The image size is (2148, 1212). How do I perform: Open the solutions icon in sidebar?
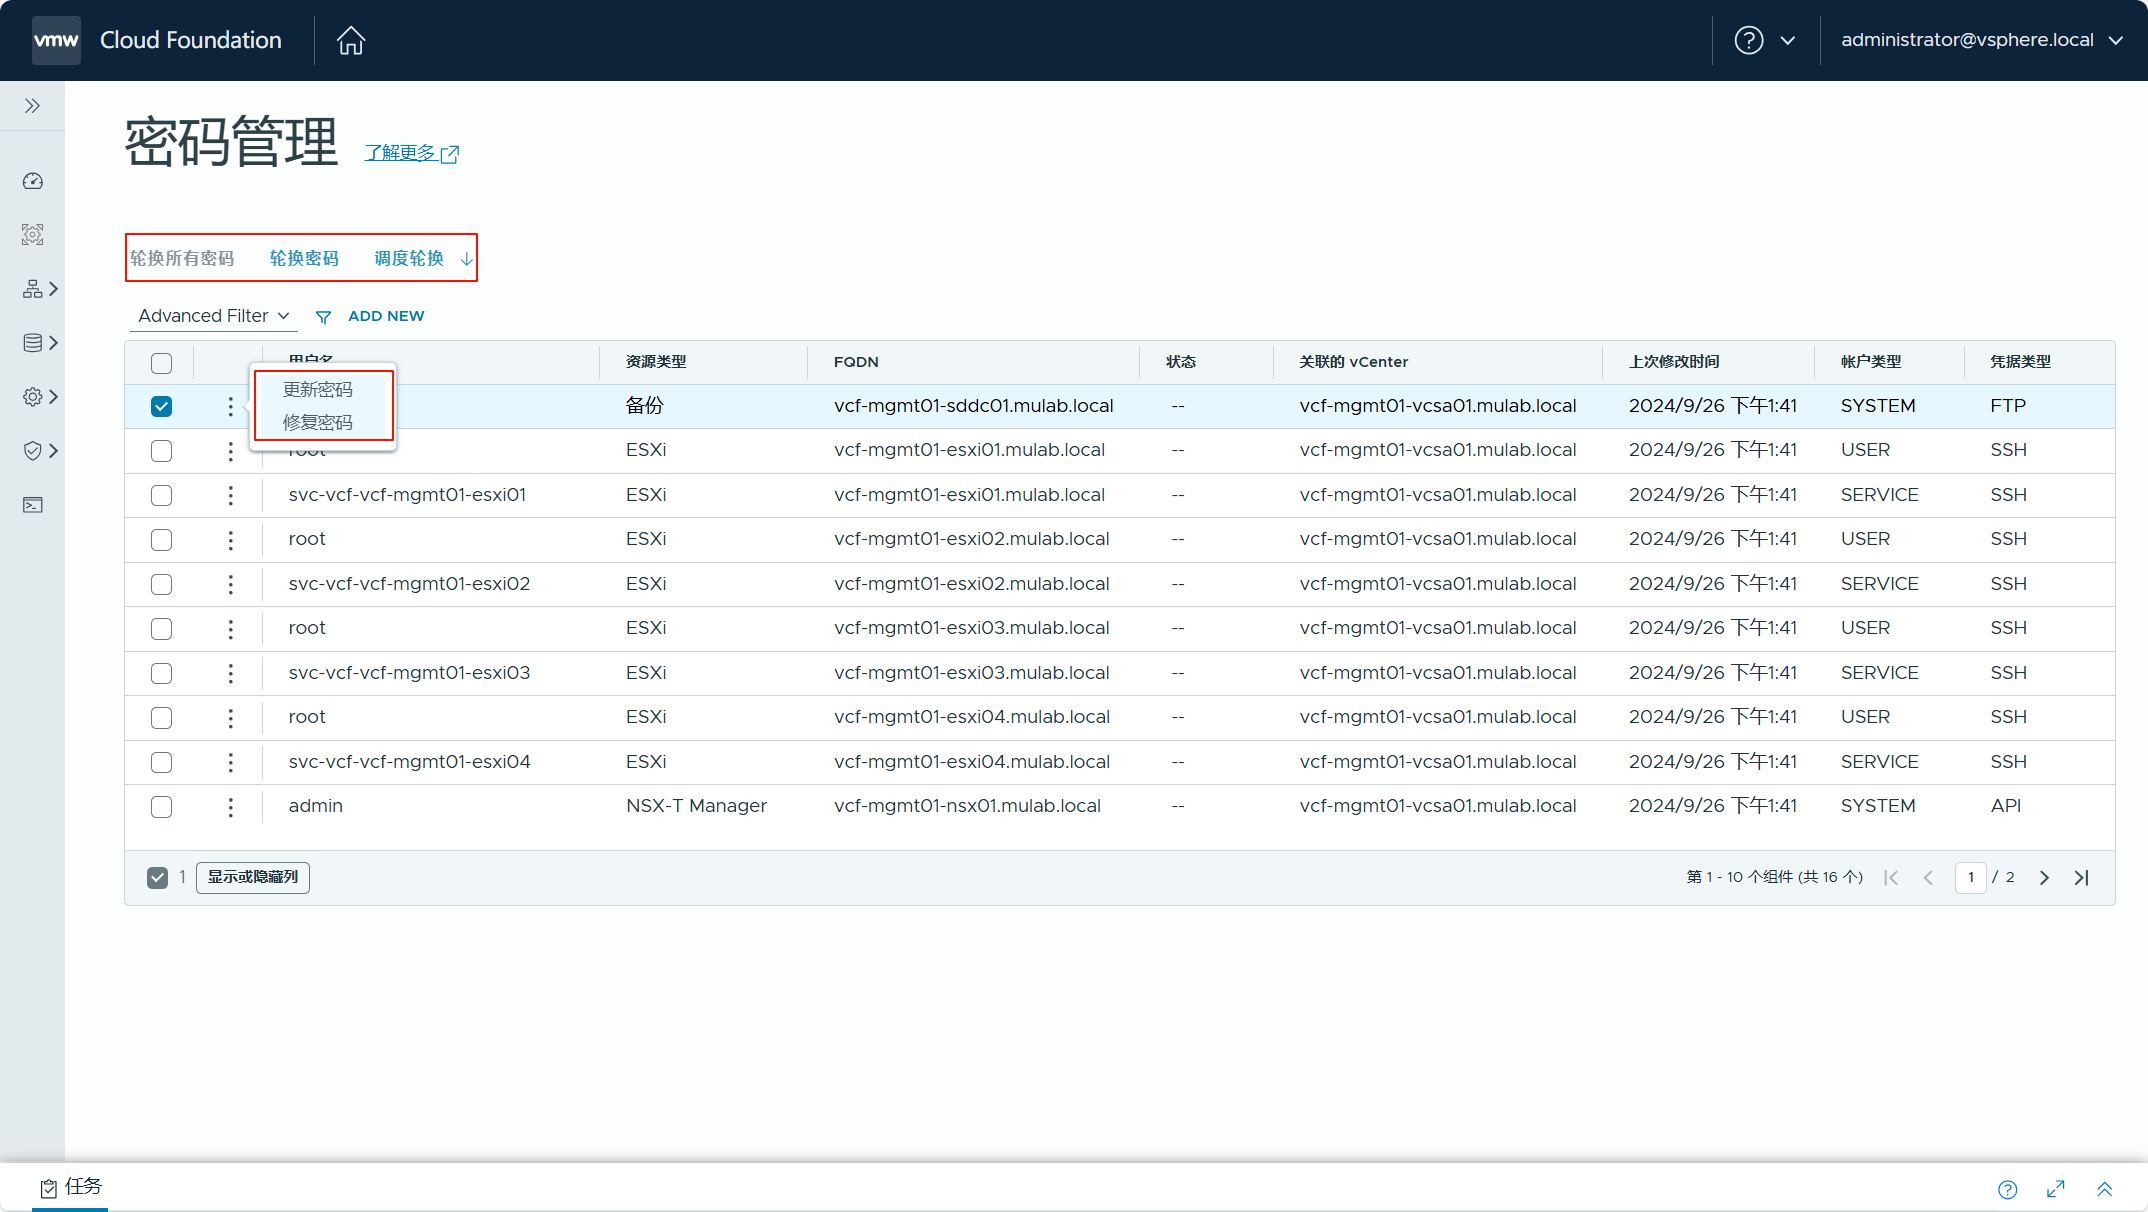click(33, 235)
